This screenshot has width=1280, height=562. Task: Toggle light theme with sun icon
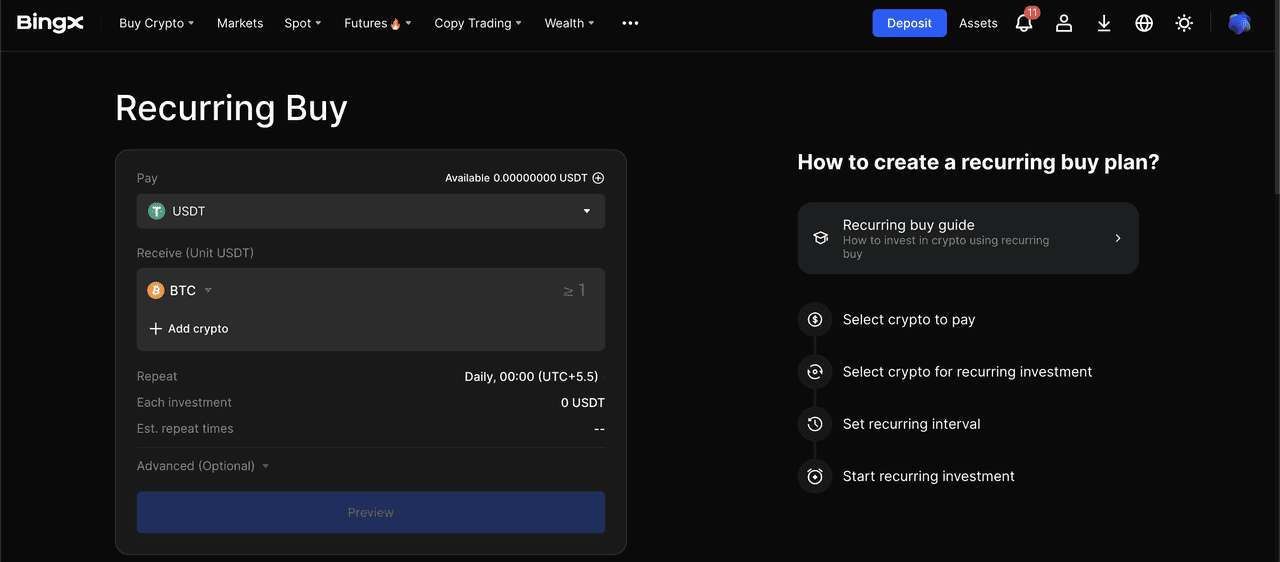click(x=1184, y=23)
